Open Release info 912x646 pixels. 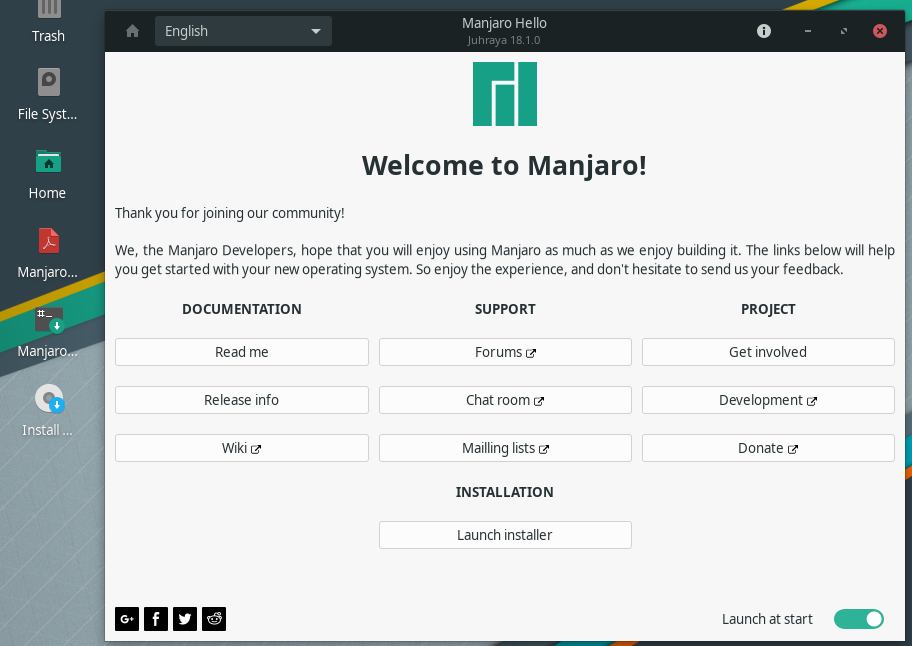[242, 400]
